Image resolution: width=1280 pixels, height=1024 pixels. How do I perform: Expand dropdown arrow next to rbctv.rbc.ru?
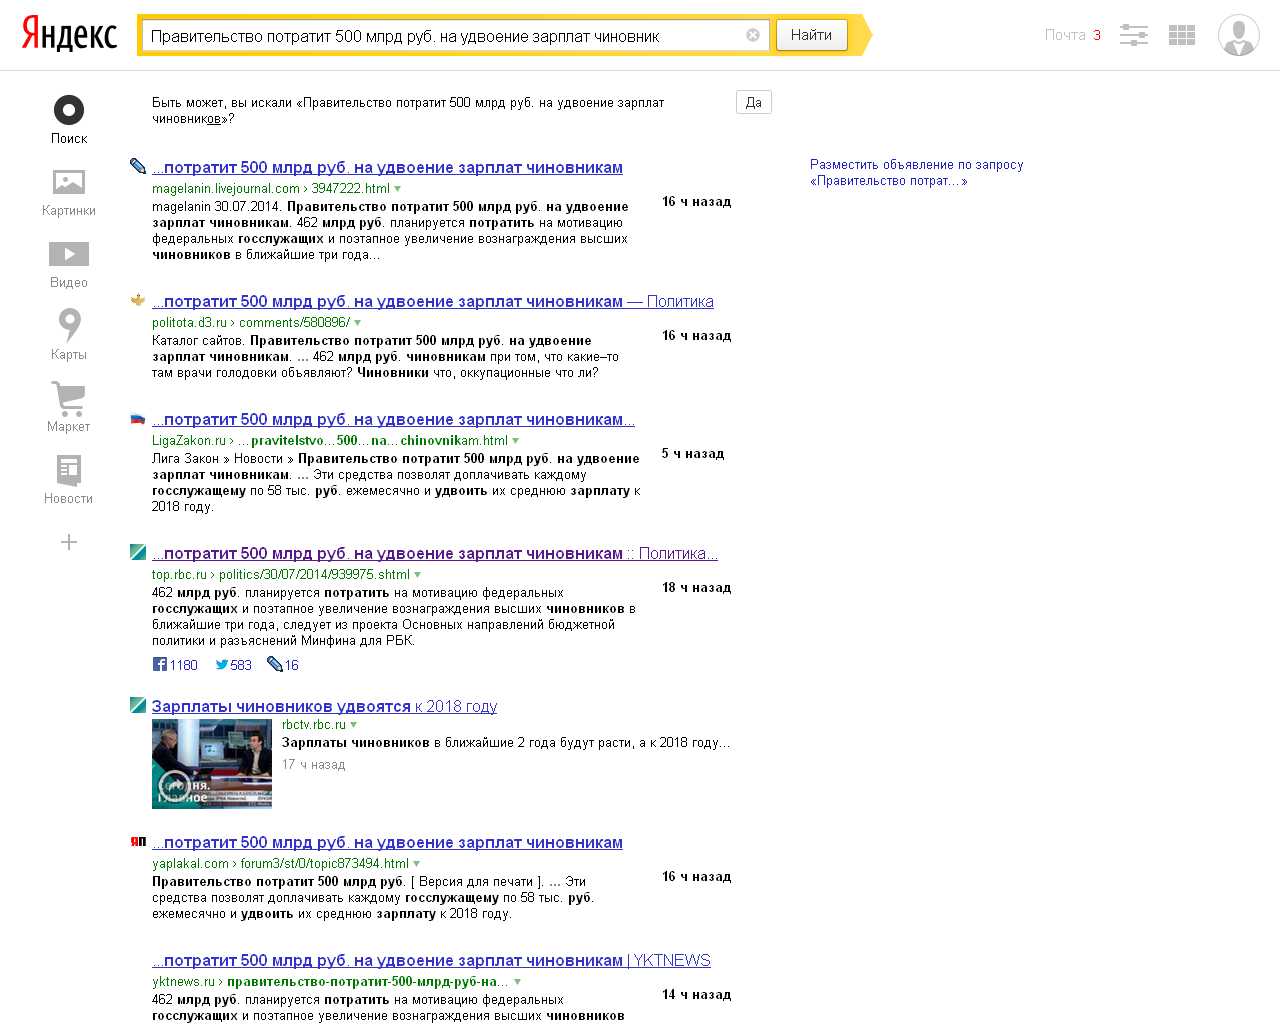(x=354, y=725)
